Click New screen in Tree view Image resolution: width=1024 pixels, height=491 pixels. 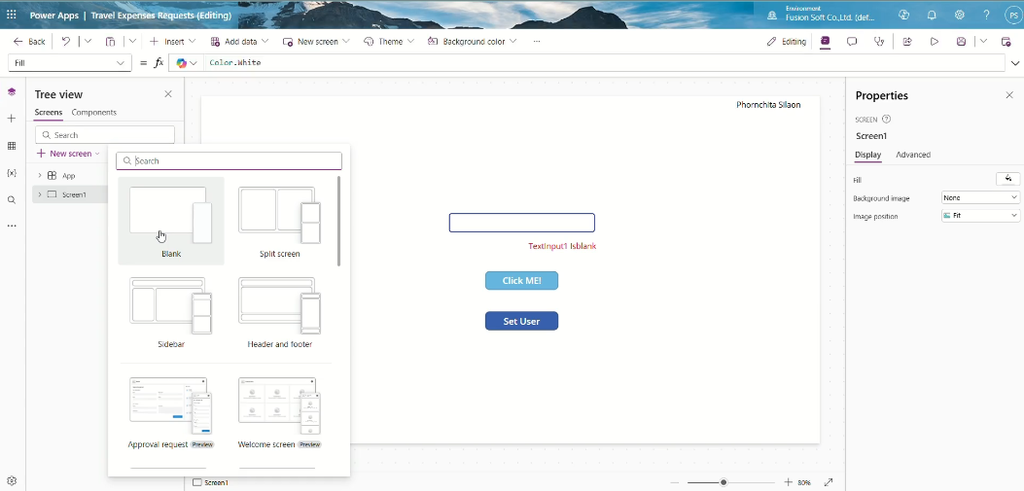69,153
